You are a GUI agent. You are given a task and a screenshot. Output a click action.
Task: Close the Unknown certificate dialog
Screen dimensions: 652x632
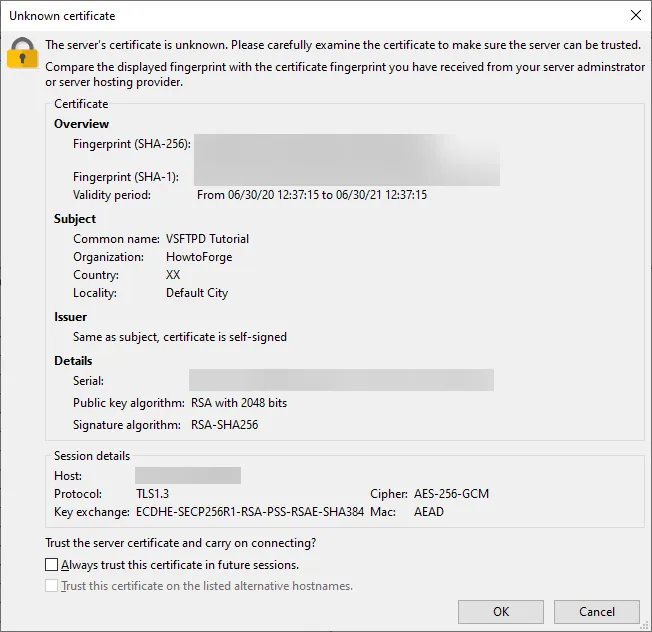point(635,15)
